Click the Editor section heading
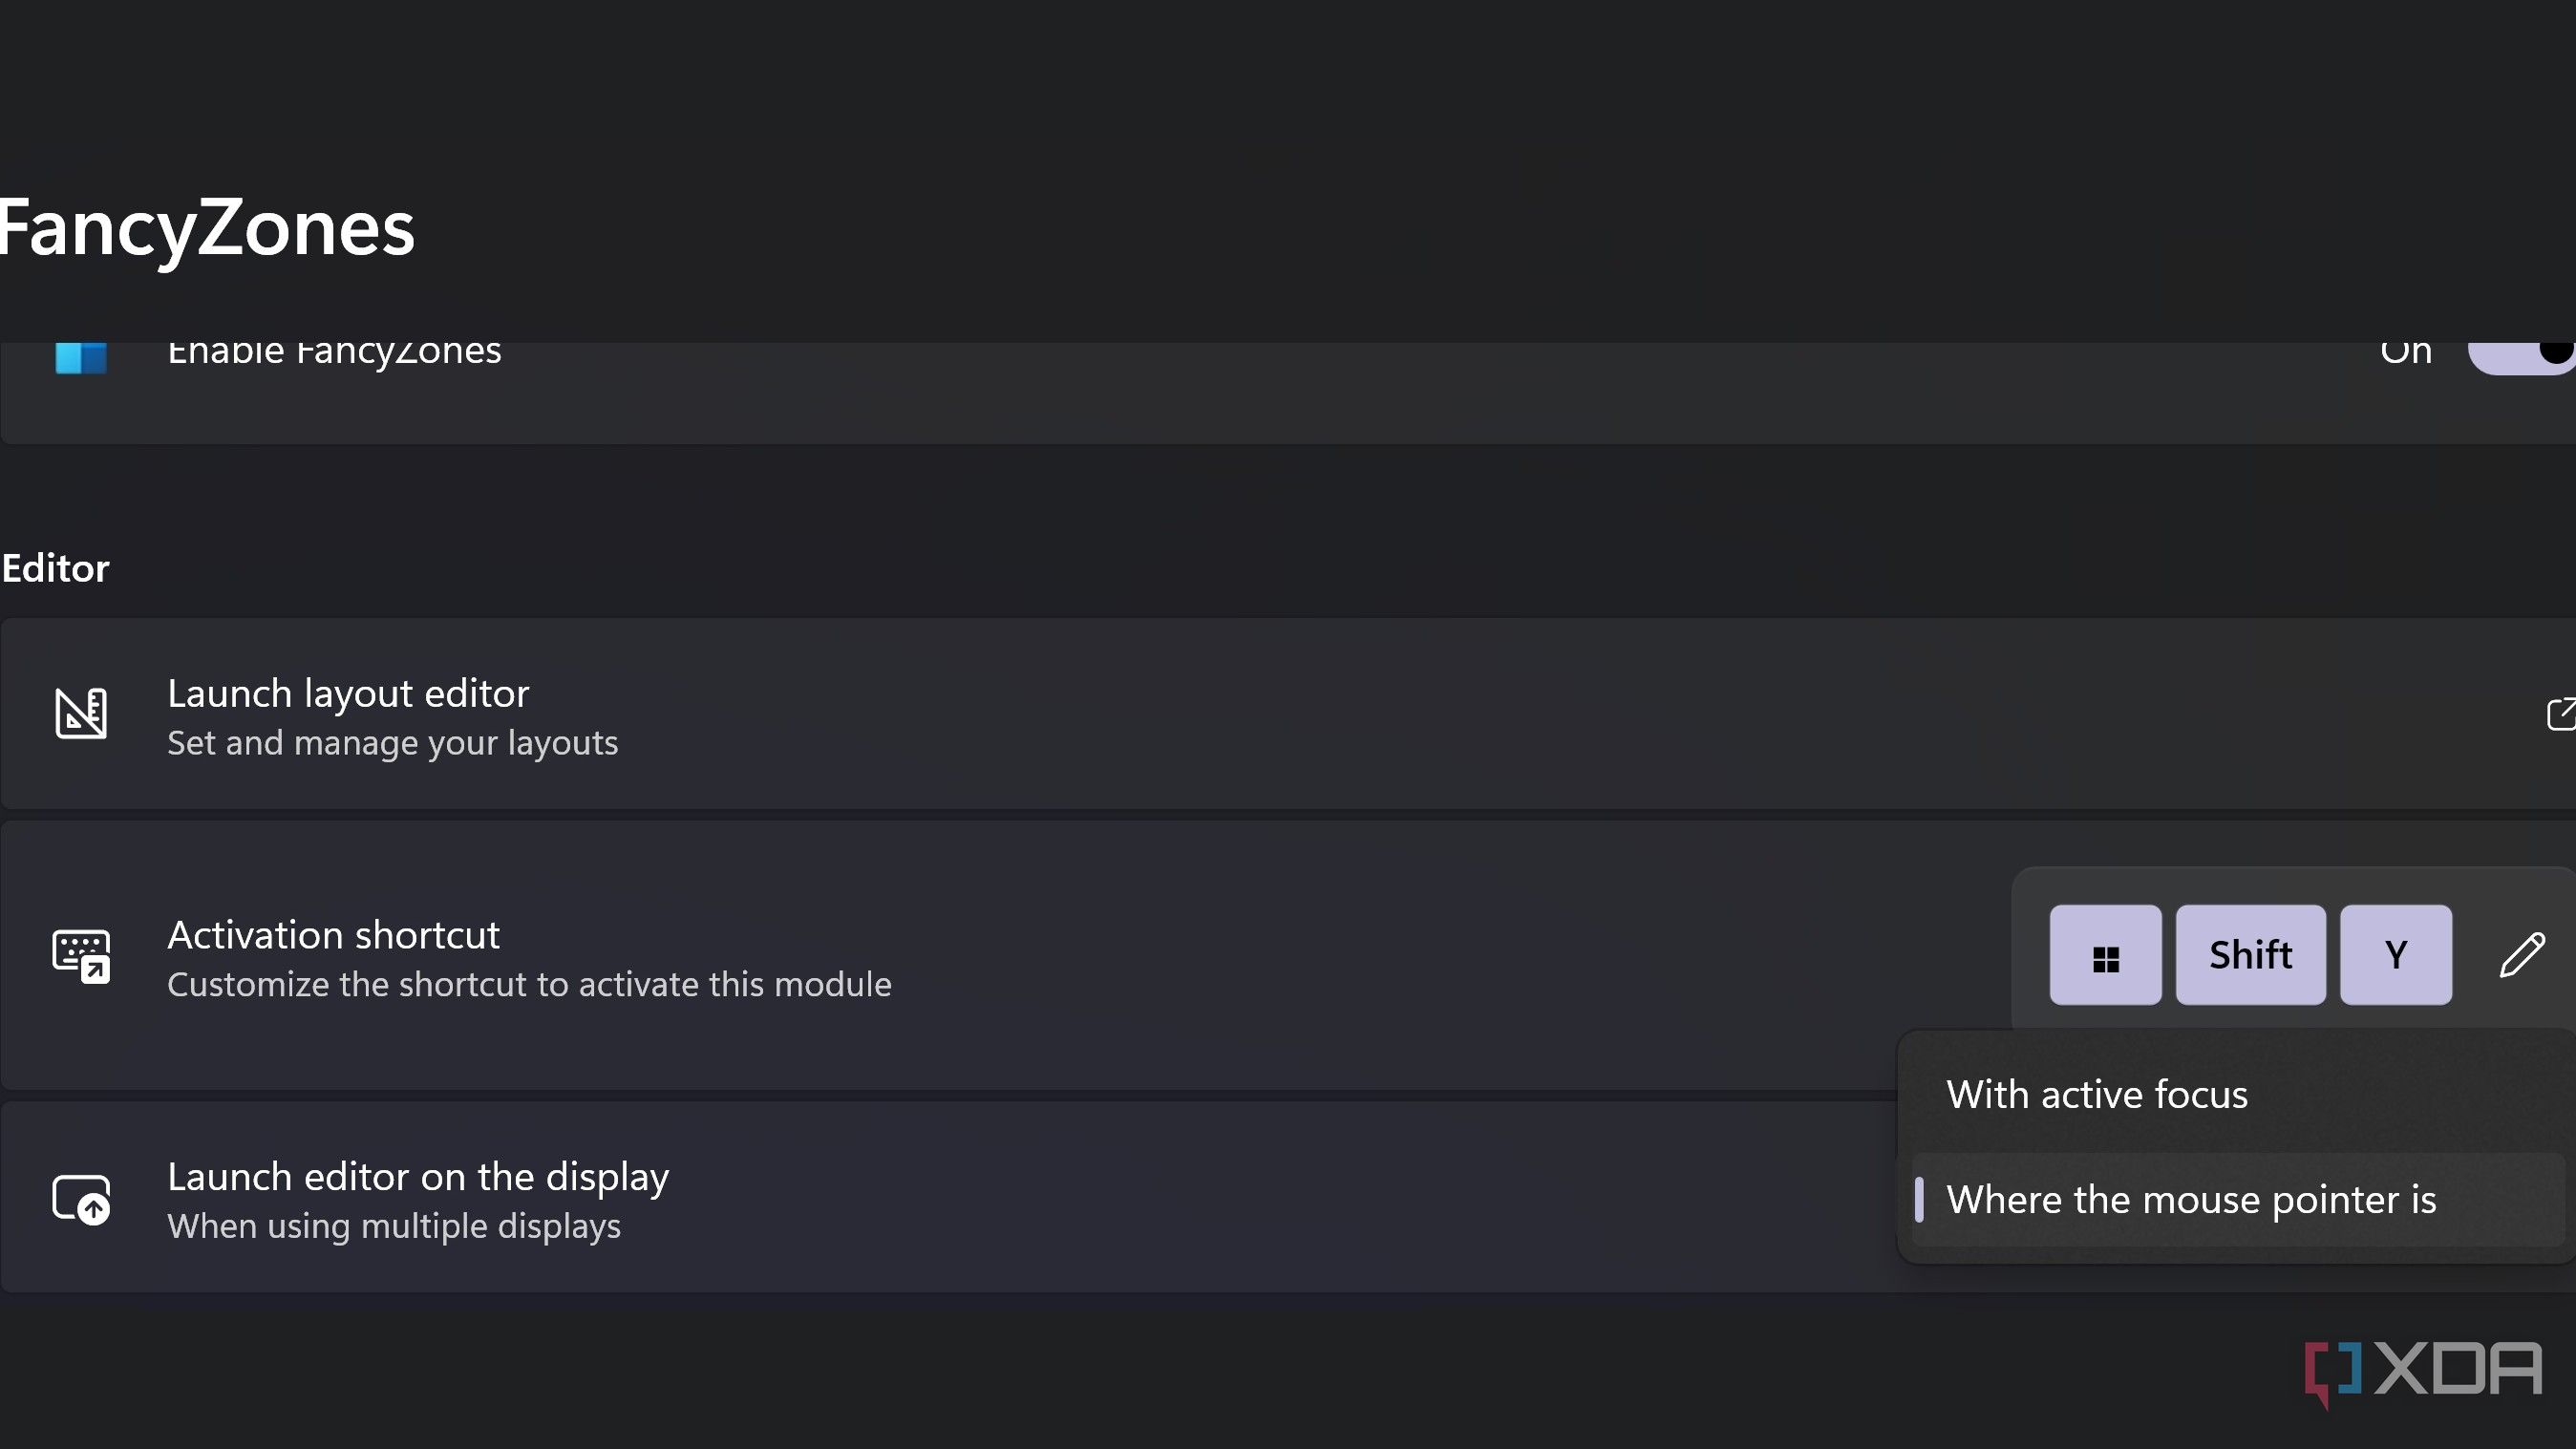The image size is (2576, 1449). coord(55,568)
